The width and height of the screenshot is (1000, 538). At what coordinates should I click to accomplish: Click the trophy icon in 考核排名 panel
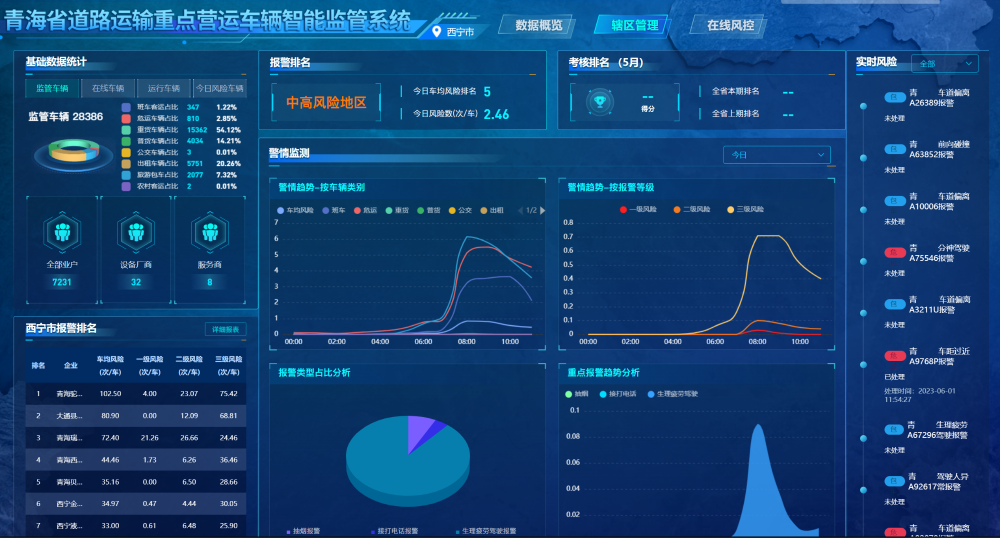pos(600,99)
